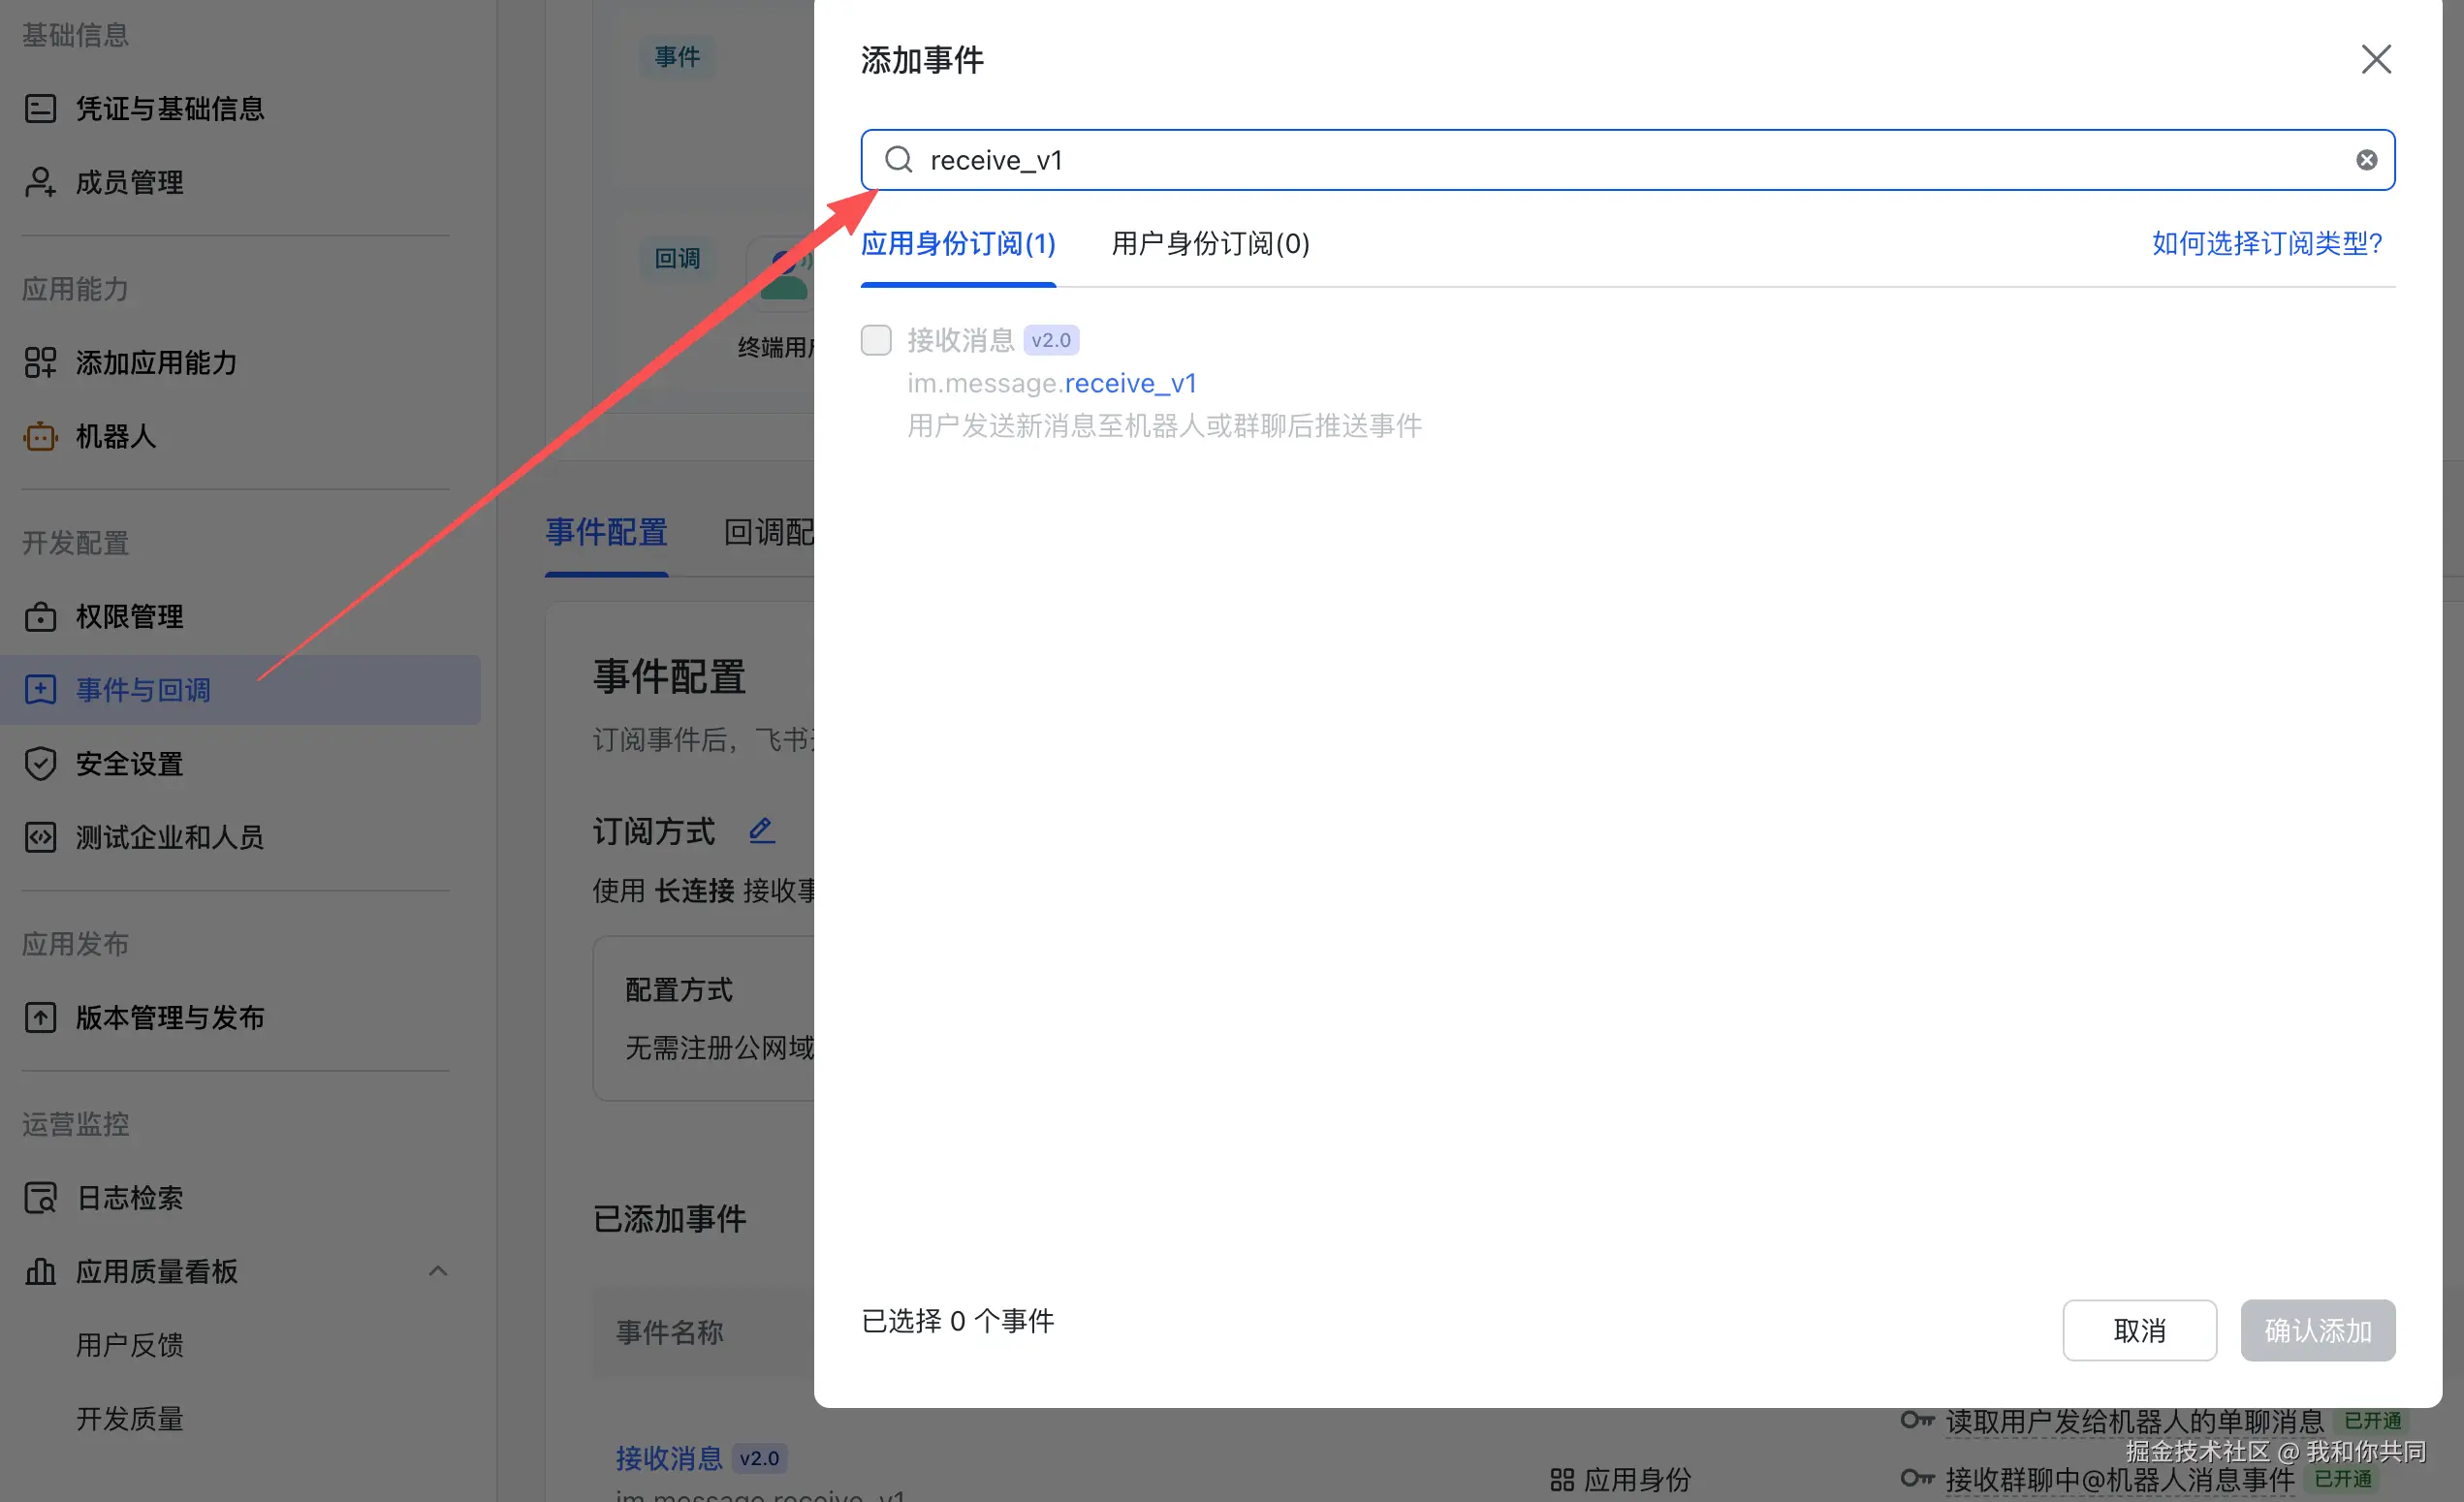
Task: Click the 权限管理 lock icon
Action: tap(40, 617)
